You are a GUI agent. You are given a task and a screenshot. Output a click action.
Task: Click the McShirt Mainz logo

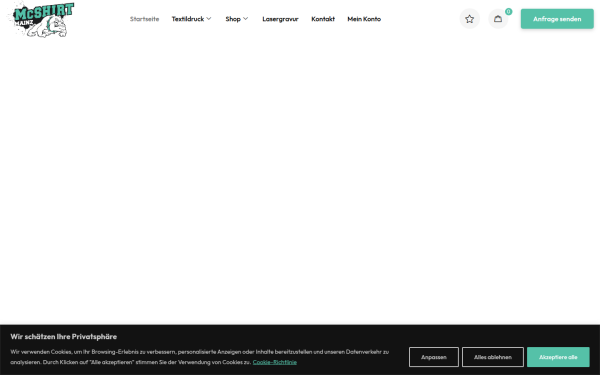pyautogui.click(x=41, y=19)
